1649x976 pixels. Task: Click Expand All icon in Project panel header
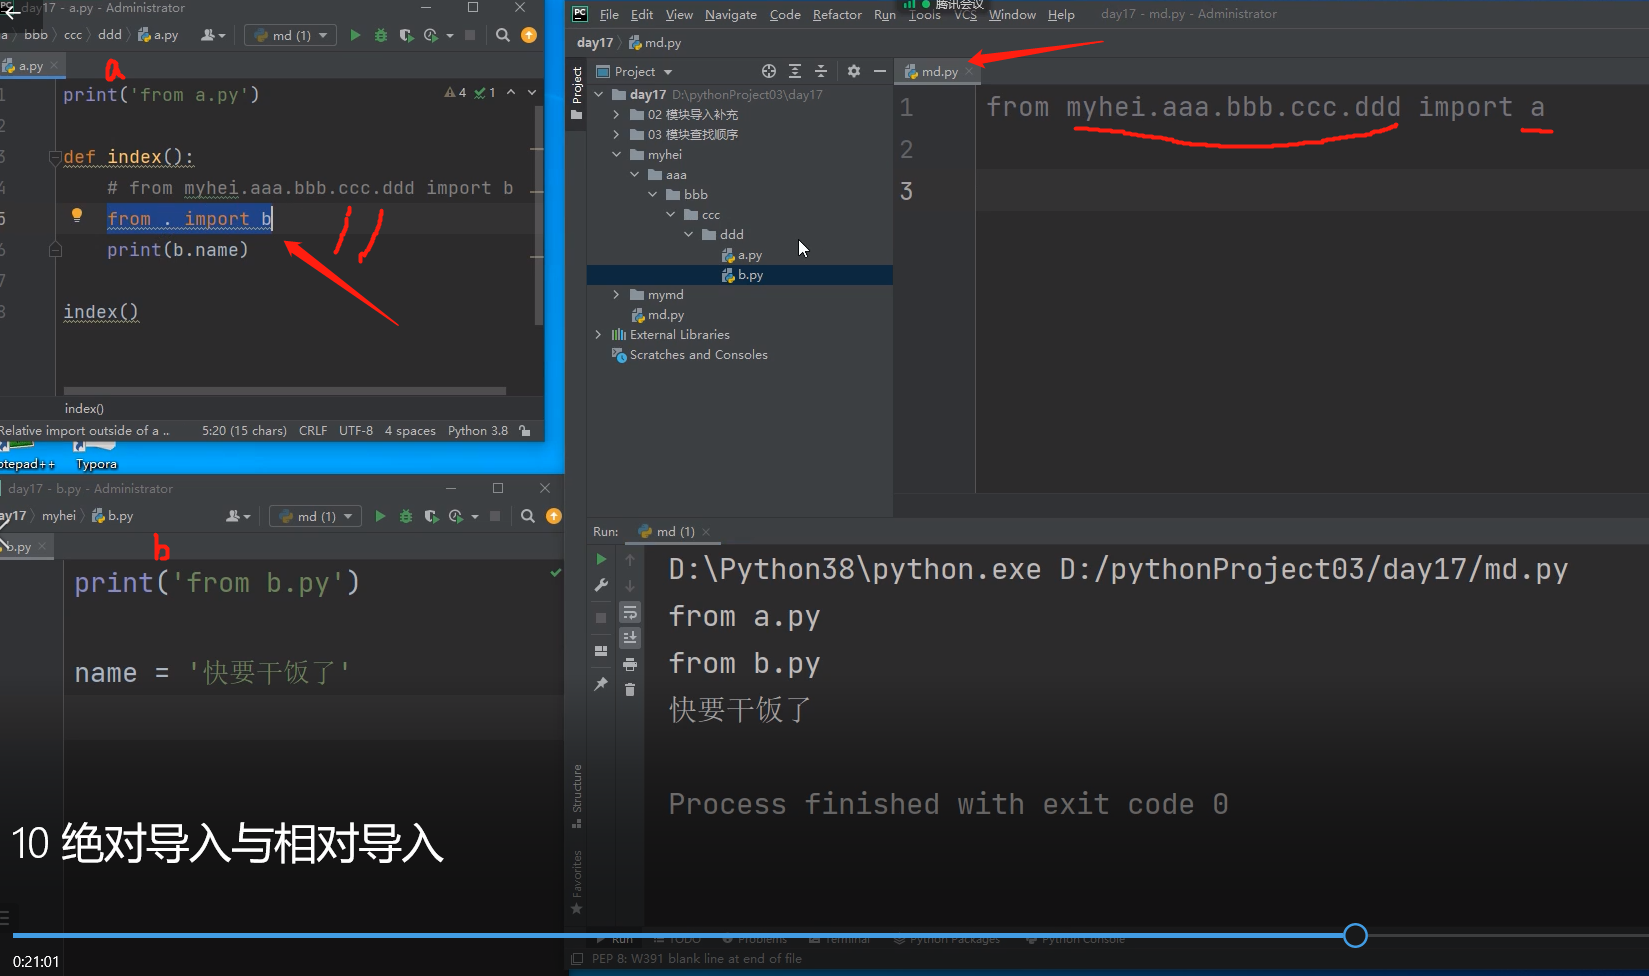pos(795,71)
